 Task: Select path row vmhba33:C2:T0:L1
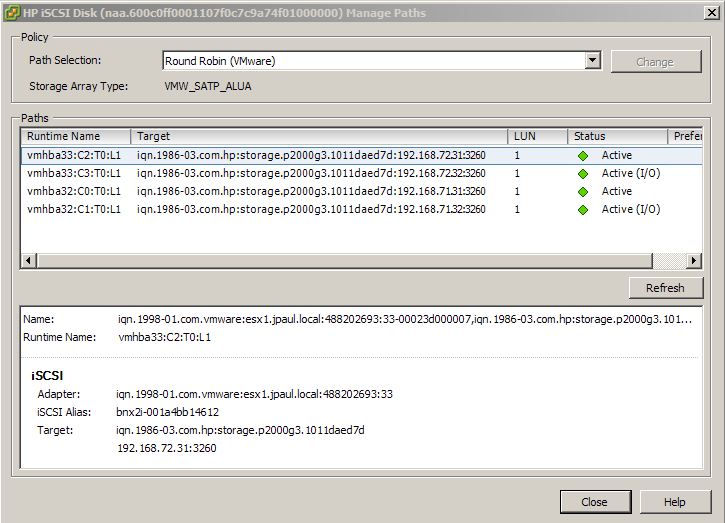(362, 155)
